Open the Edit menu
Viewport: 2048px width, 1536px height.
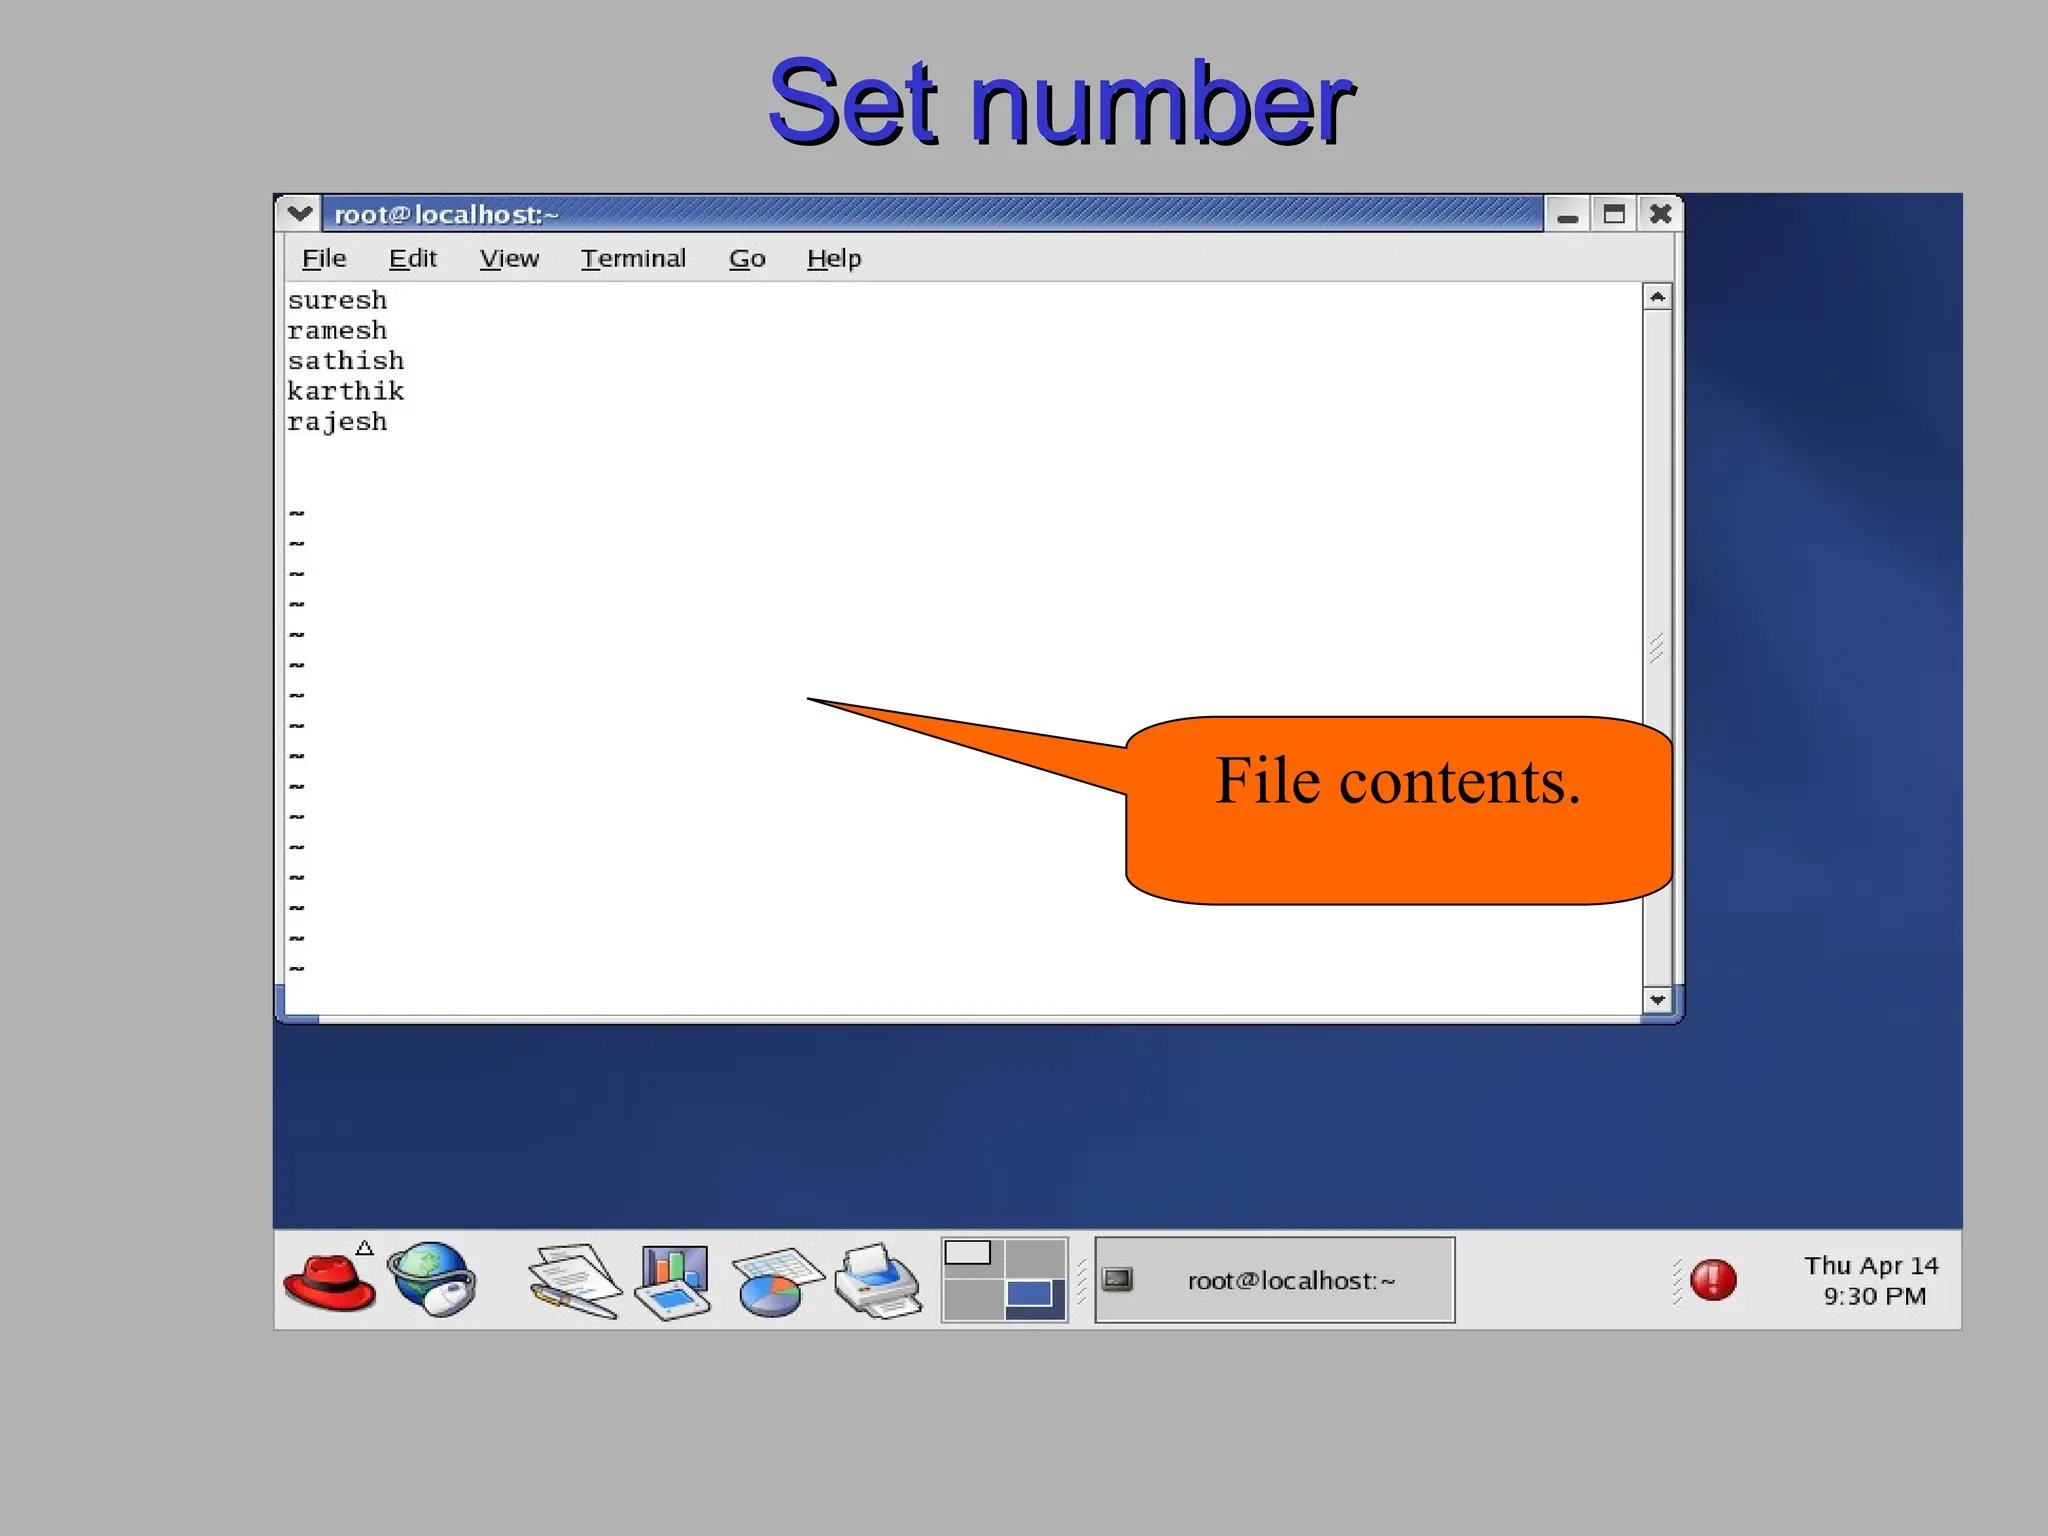413,259
